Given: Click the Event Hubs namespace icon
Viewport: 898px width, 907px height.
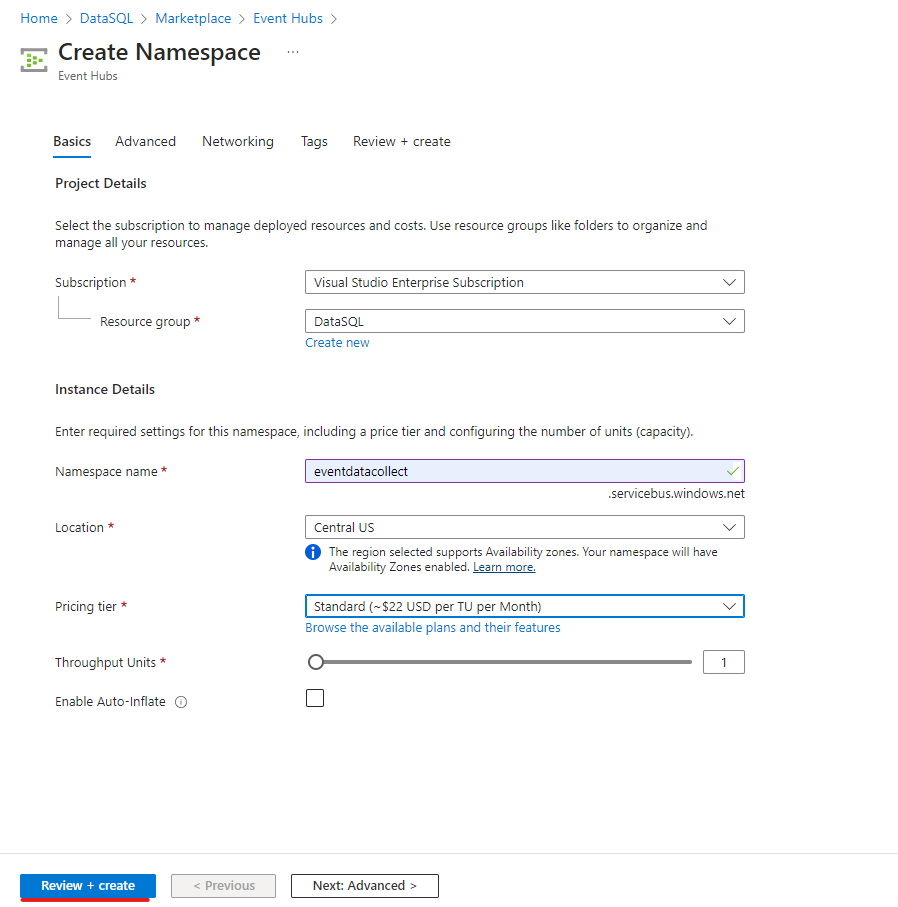Looking at the screenshot, I should coord(34,60).
